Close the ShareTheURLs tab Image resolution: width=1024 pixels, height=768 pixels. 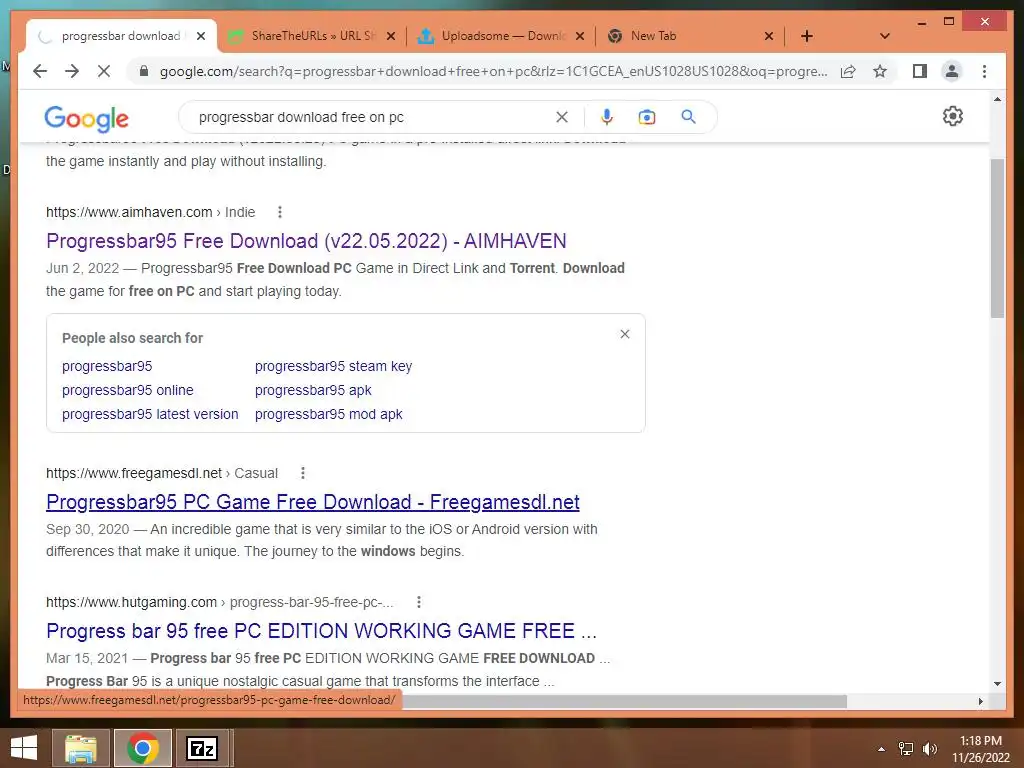pyautogui.click(x=391, y=36)
